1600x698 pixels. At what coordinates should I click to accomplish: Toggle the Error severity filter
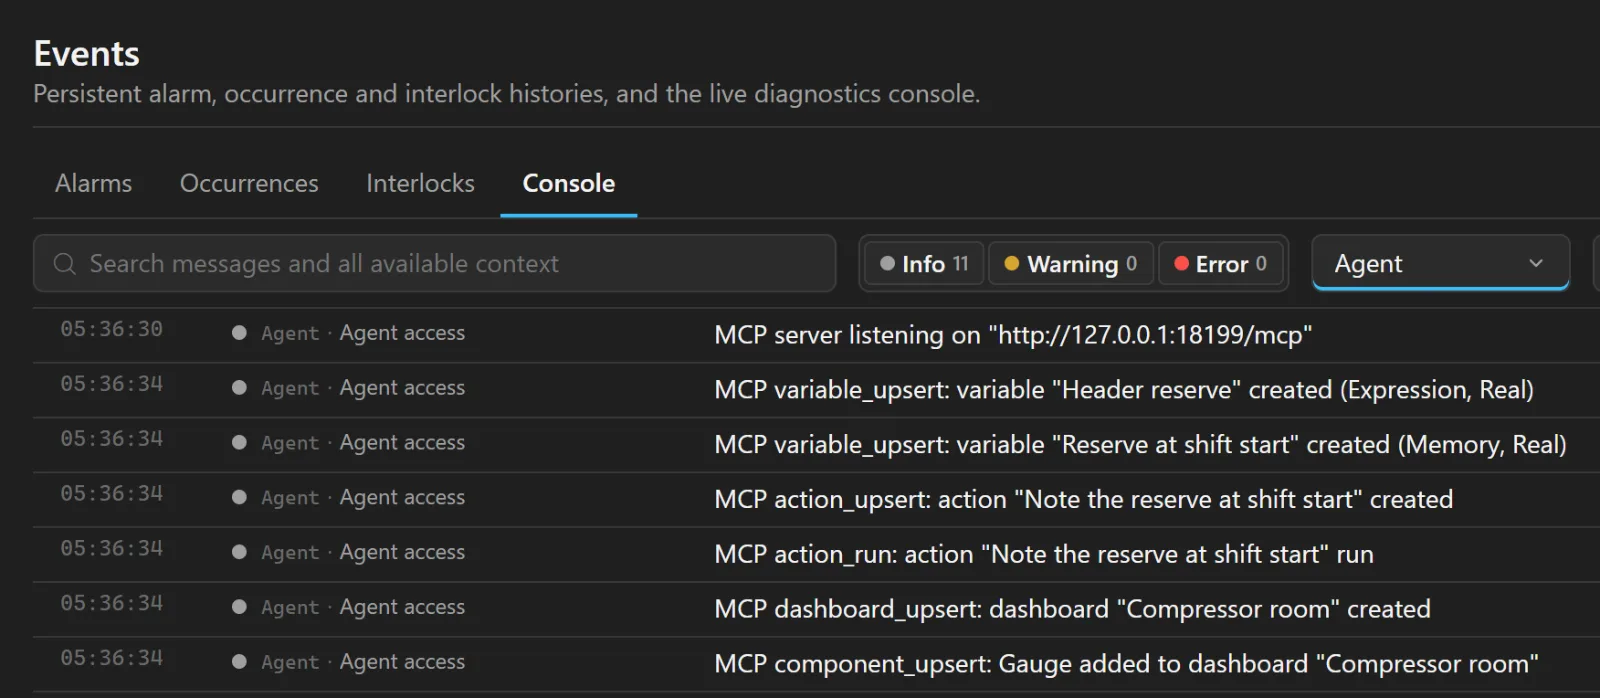point(1221,264)
